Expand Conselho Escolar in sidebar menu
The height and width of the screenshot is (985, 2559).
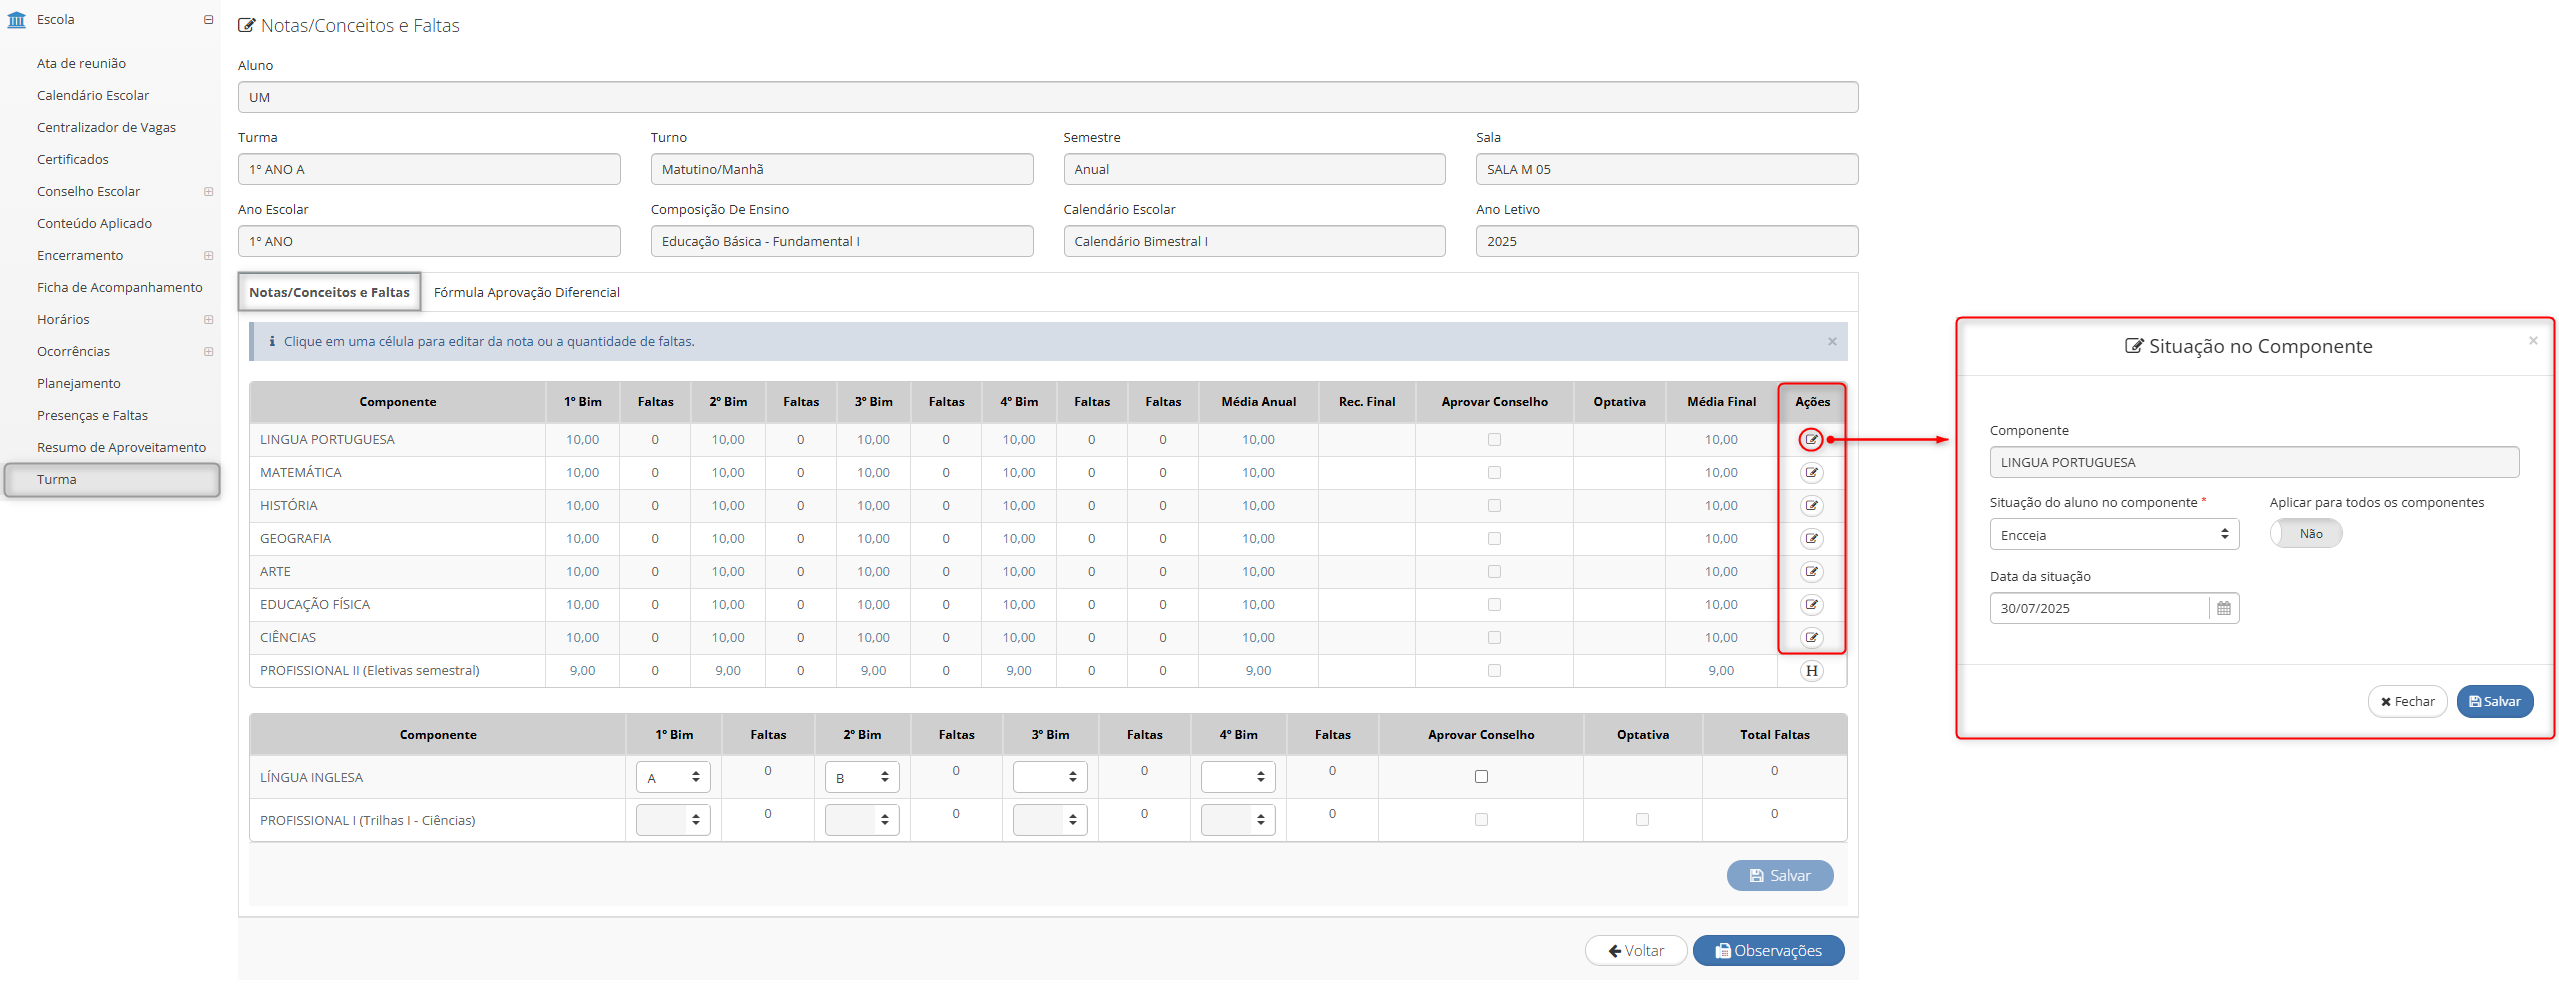pos(208,192)
